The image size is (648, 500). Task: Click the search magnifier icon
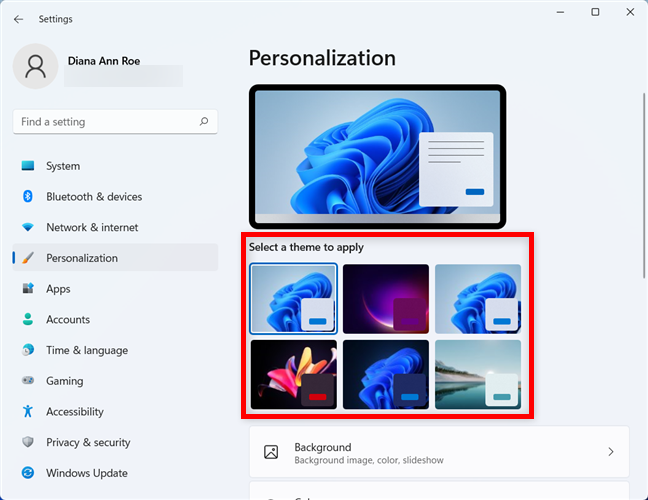[204, 121]
